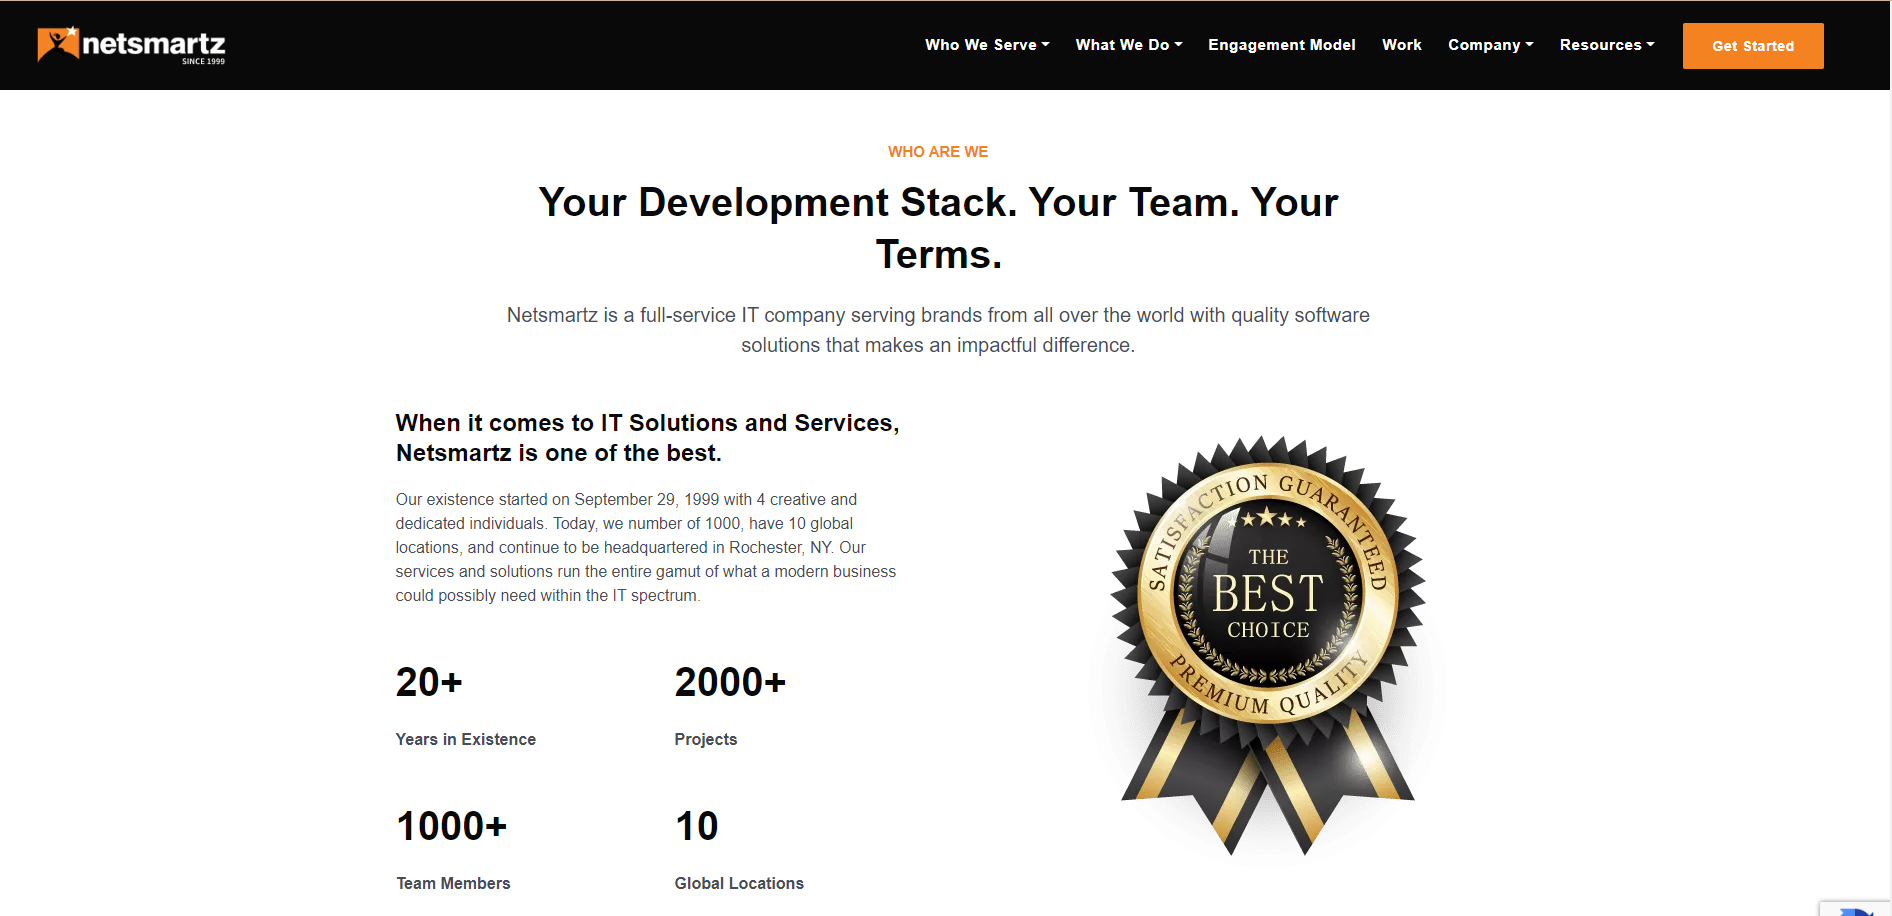Viewport: 1892px width, 916px height.
Task: Click the paragraph starting 'Our existence started'
Action: click(x=645, y=547)
